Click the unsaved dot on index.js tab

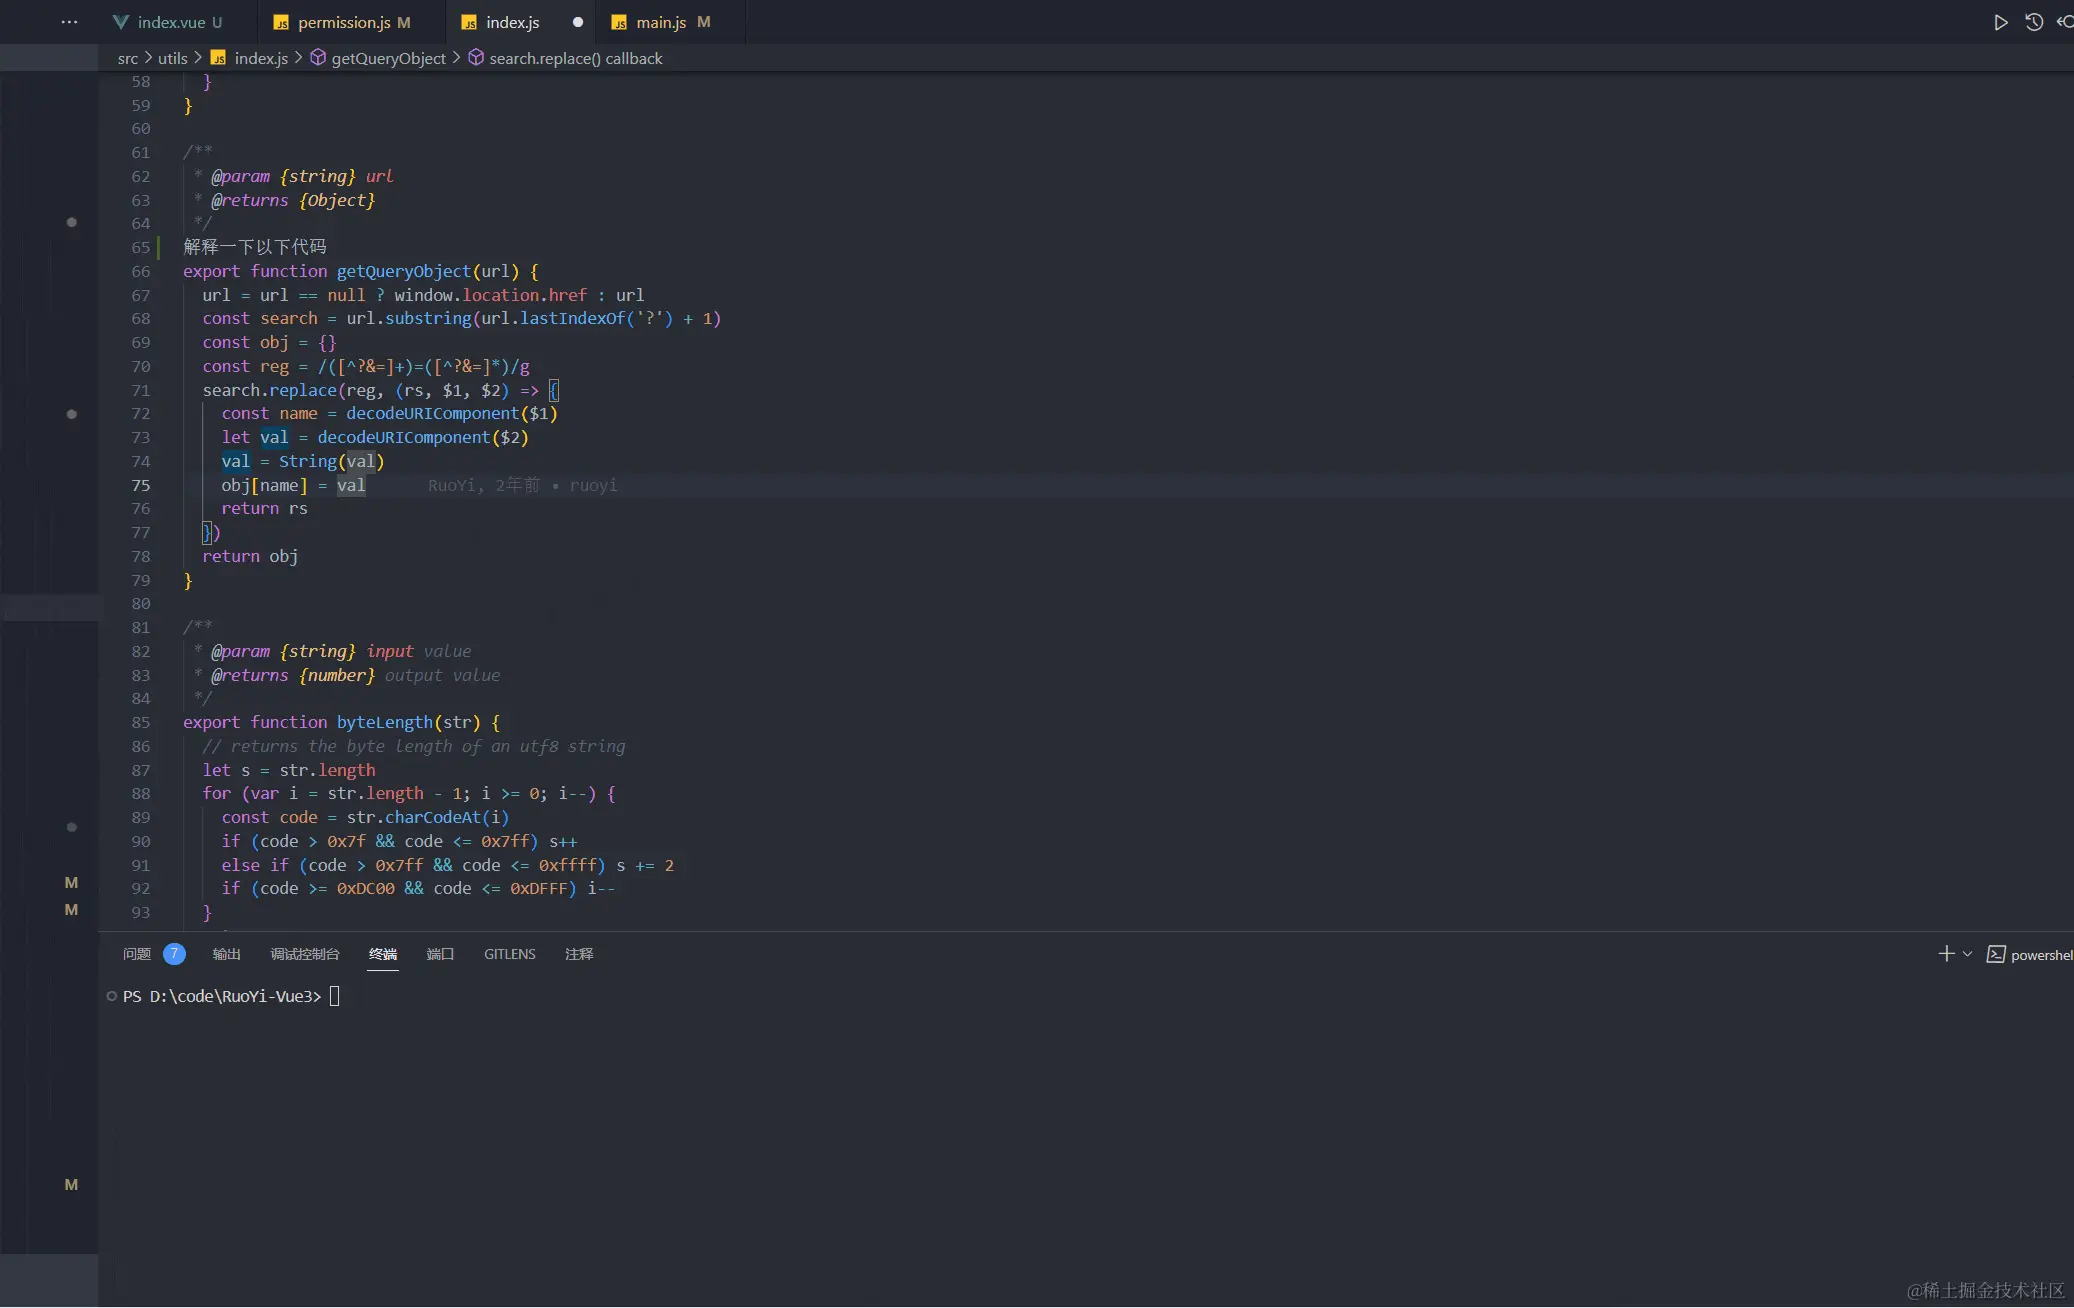[577, 22]
